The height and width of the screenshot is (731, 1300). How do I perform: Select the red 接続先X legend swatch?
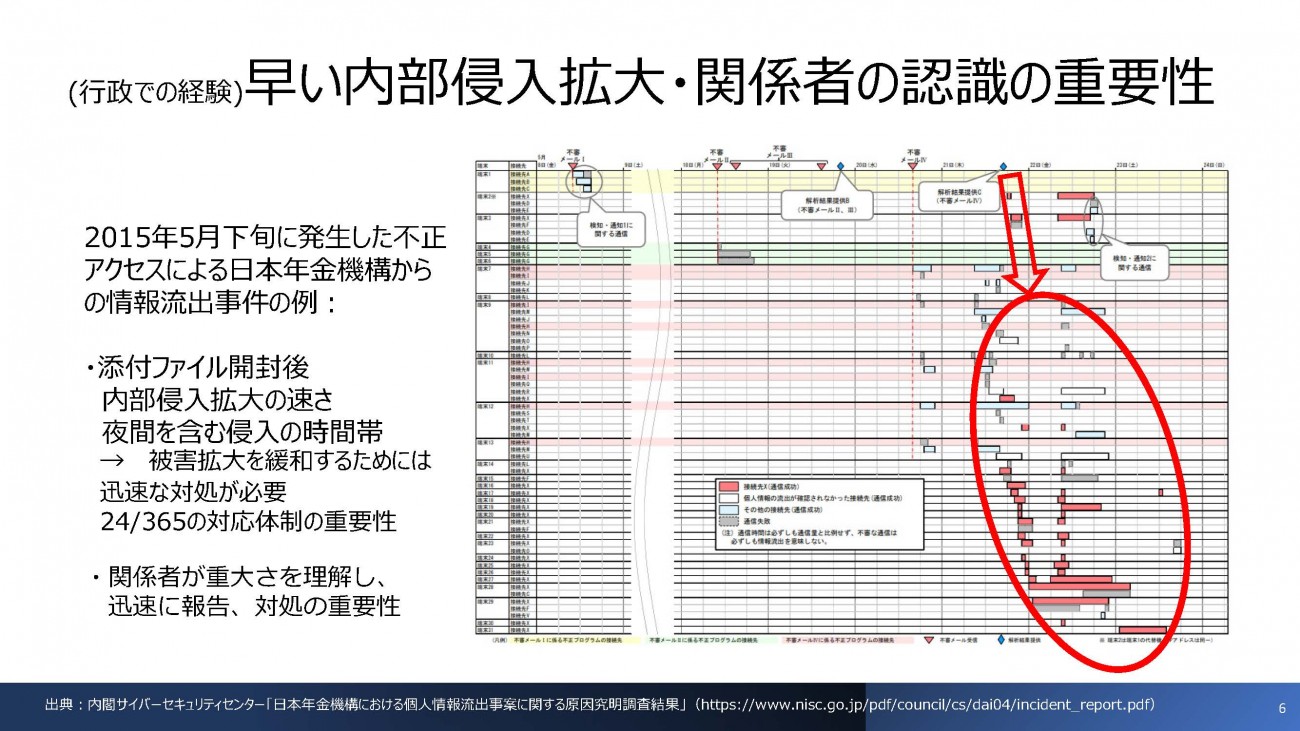(x=729, y=484)
